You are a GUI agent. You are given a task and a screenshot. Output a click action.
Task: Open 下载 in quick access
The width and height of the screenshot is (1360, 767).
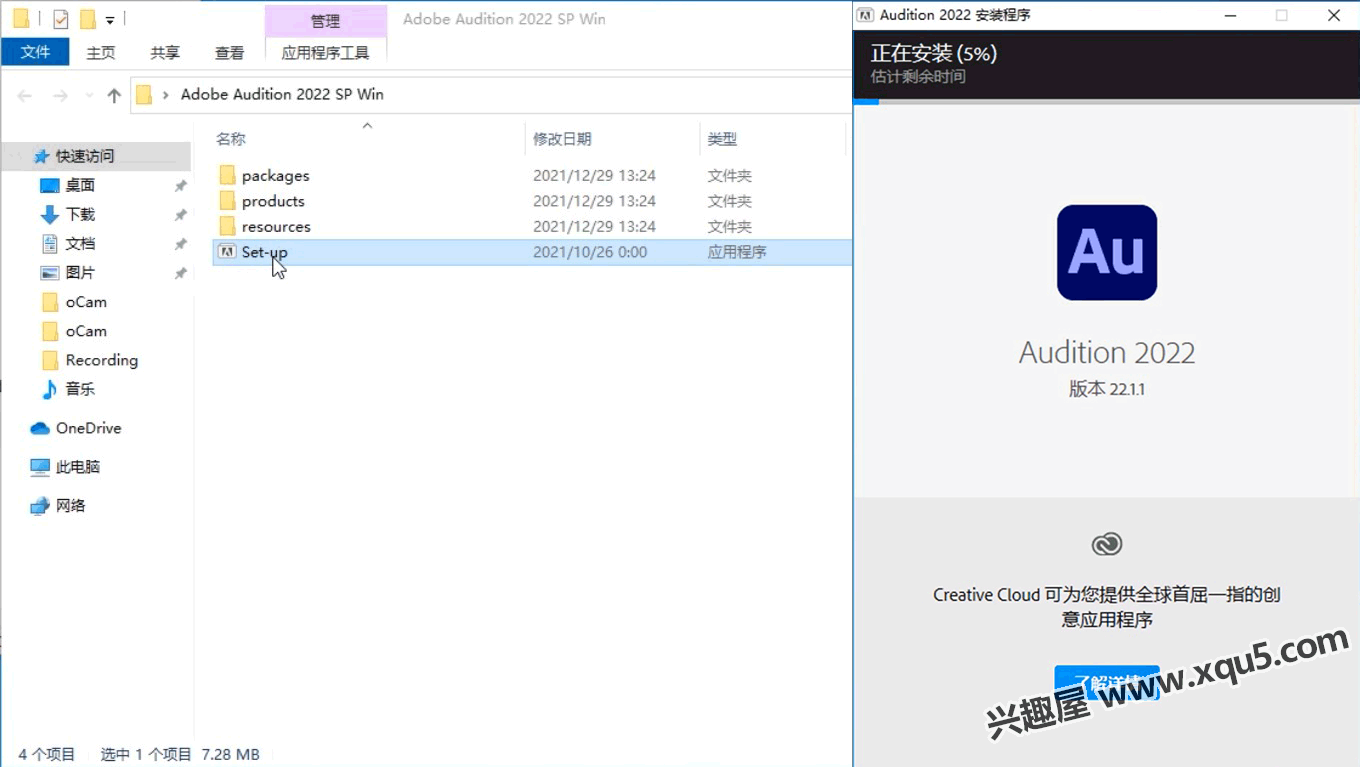(80, 214)
